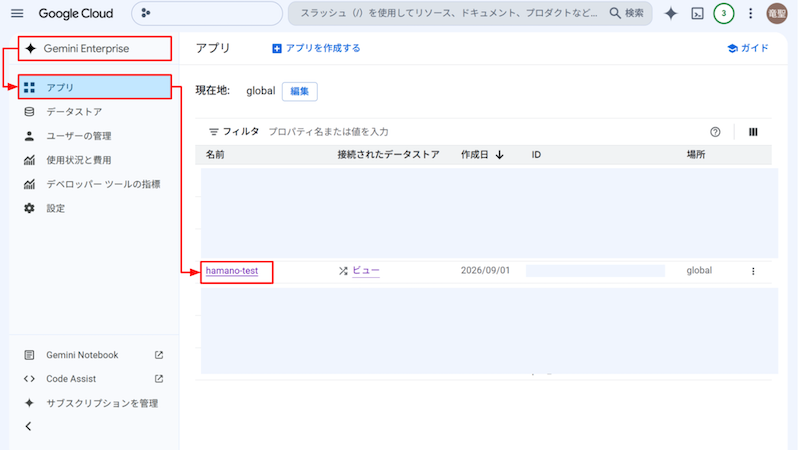The image size is (804, 450).
Task: Open hamano-test row three-dot actions menu
Action: click(753, 271)
